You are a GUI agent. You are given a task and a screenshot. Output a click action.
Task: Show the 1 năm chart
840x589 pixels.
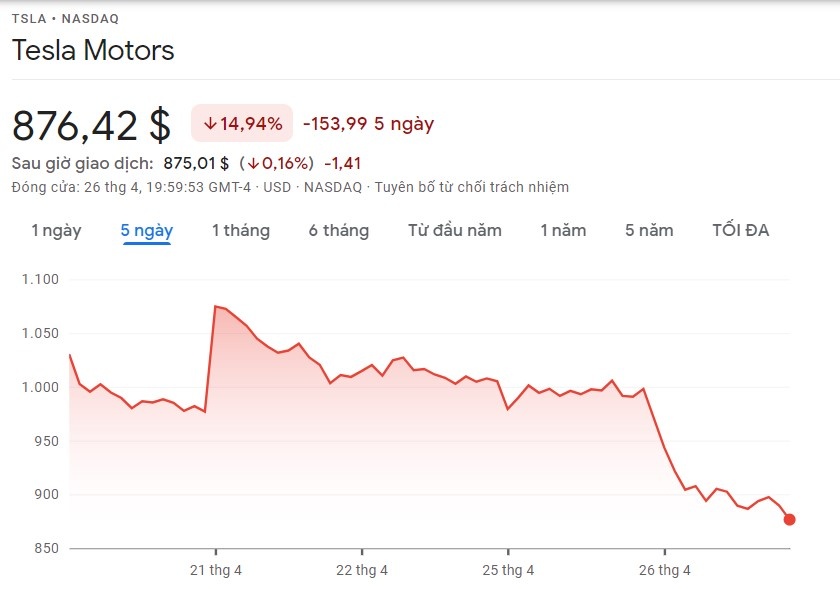(x=562, y=230)
